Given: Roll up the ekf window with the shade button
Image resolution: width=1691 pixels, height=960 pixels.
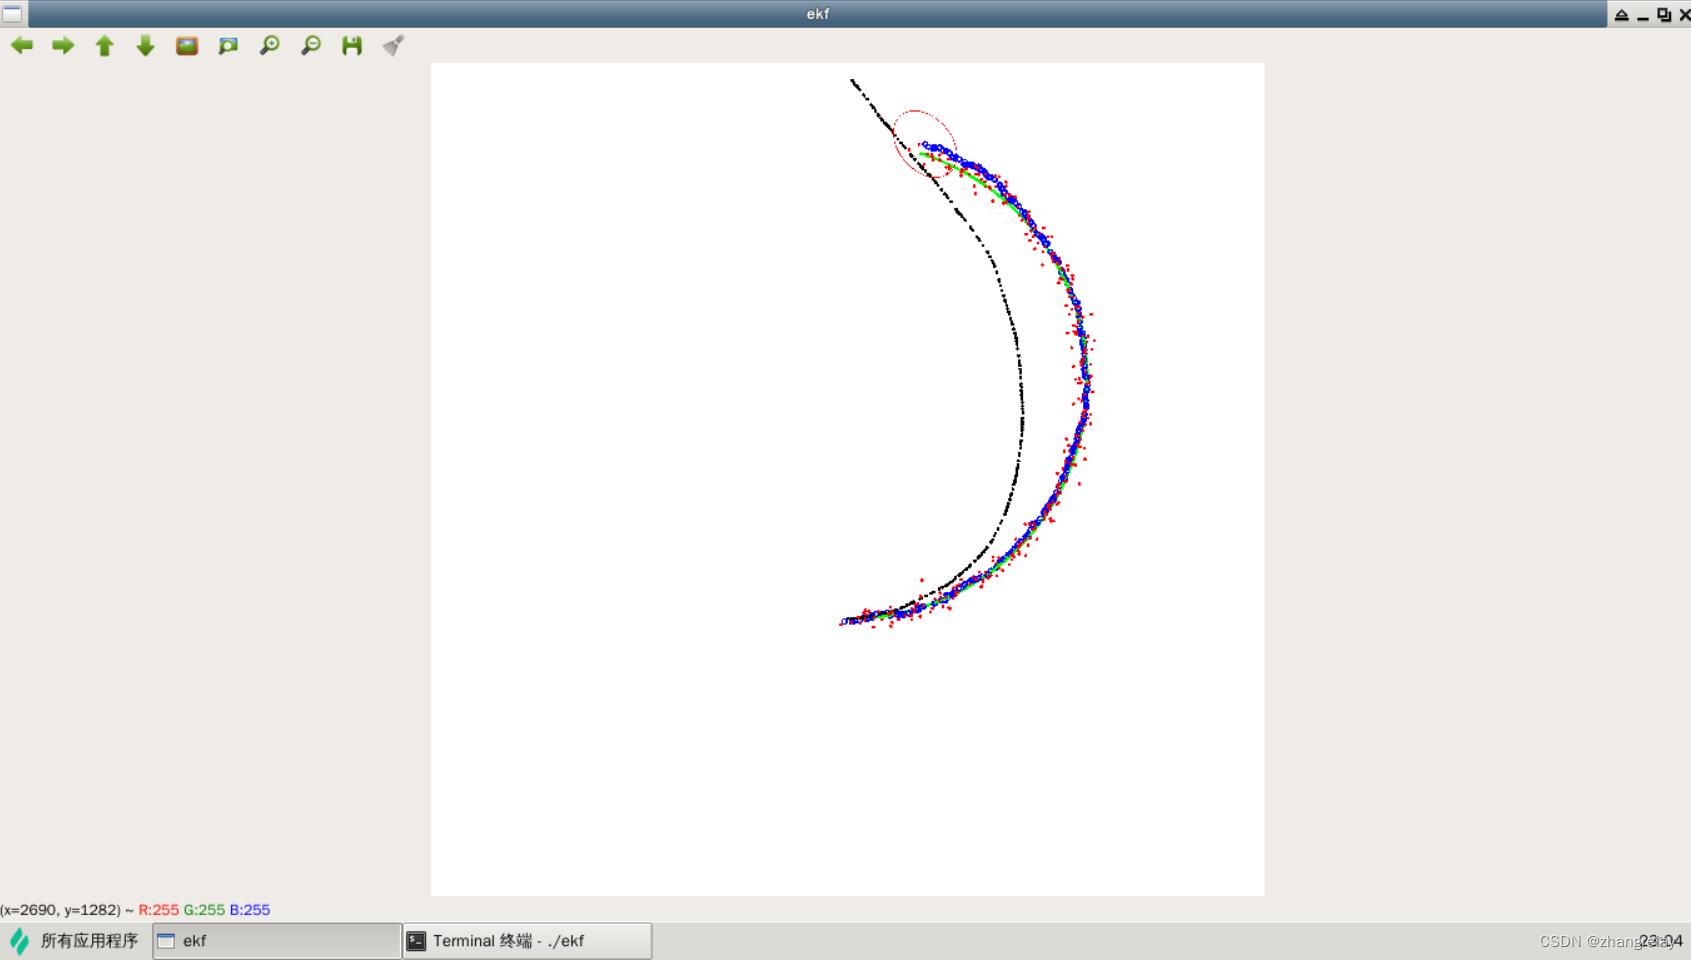Looking at the screenshot, I should pyautogui.click(x=1622, y=15).
